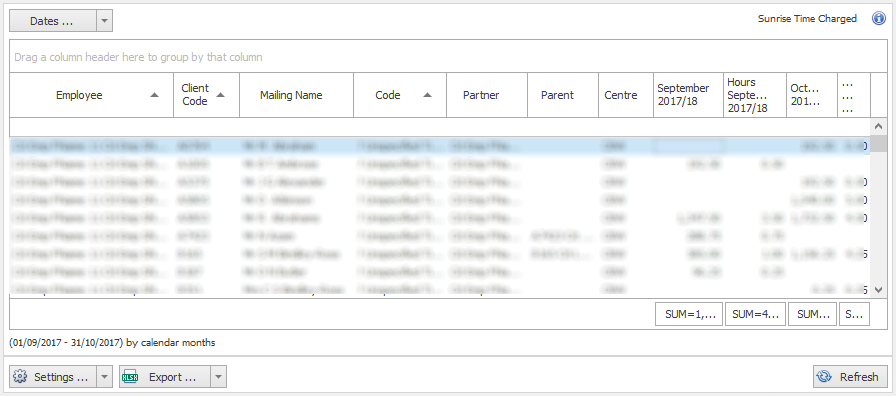
Task: Expand the Dates dropdown arrow
Action: point(104,21)
